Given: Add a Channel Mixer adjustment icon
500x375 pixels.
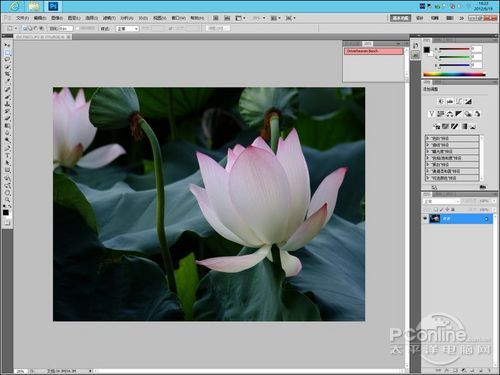Looking at the screenshot, I should point(477,114).
